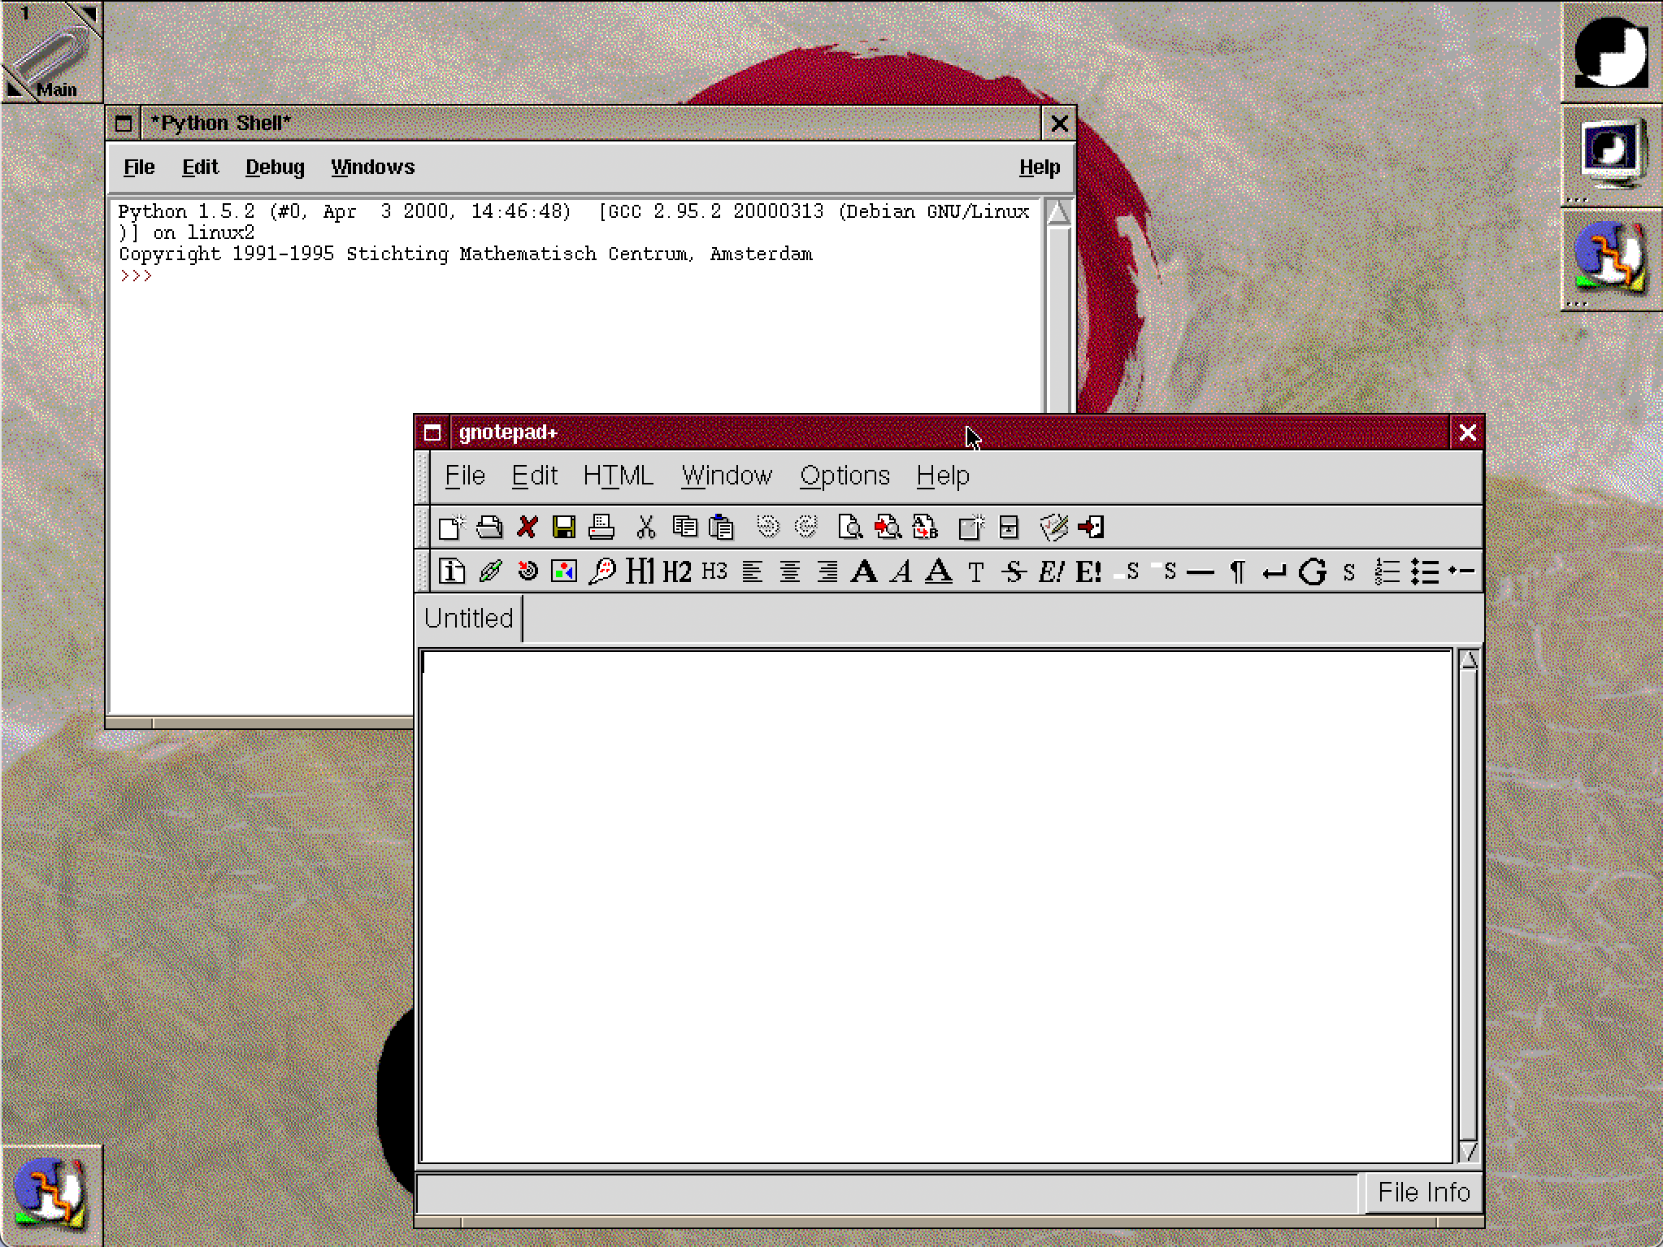
Task: Click the printer Print icon
Action: click(601, 527)
